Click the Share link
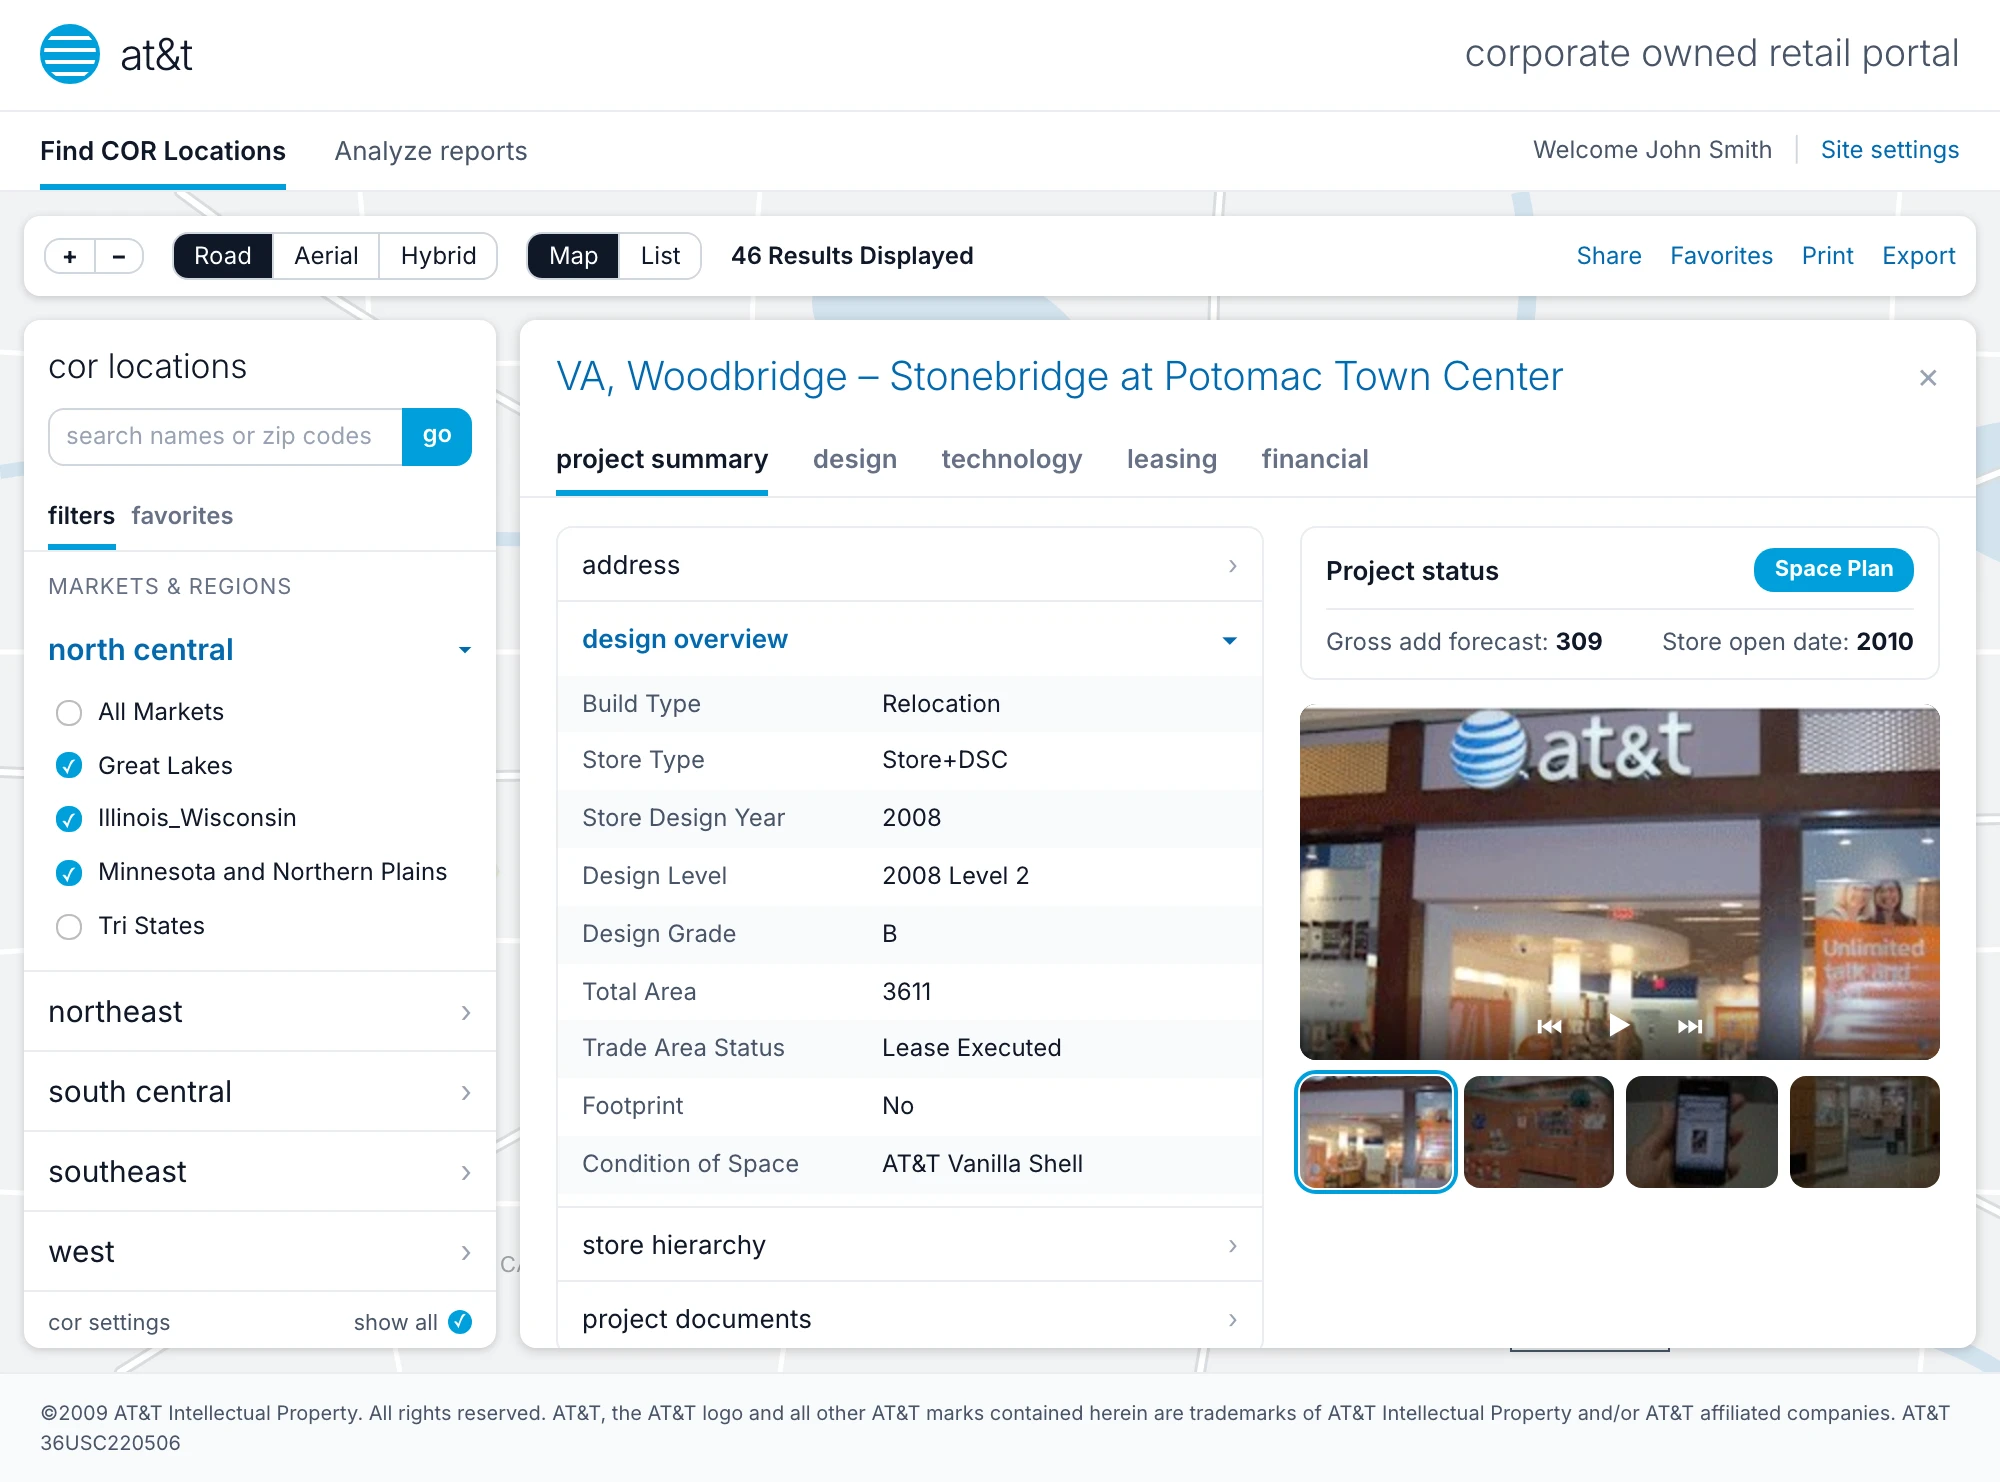Image resolution: width=2000 pixels, height=1482 pixels. tap(1609, 256)
